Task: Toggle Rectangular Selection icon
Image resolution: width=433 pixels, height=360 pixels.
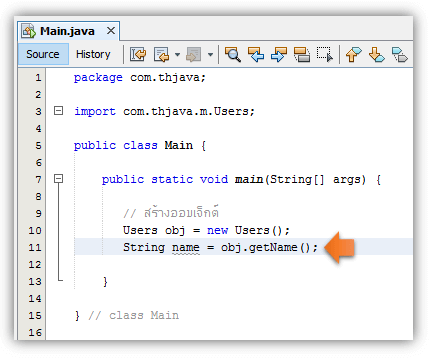Action: pos(325,54)
